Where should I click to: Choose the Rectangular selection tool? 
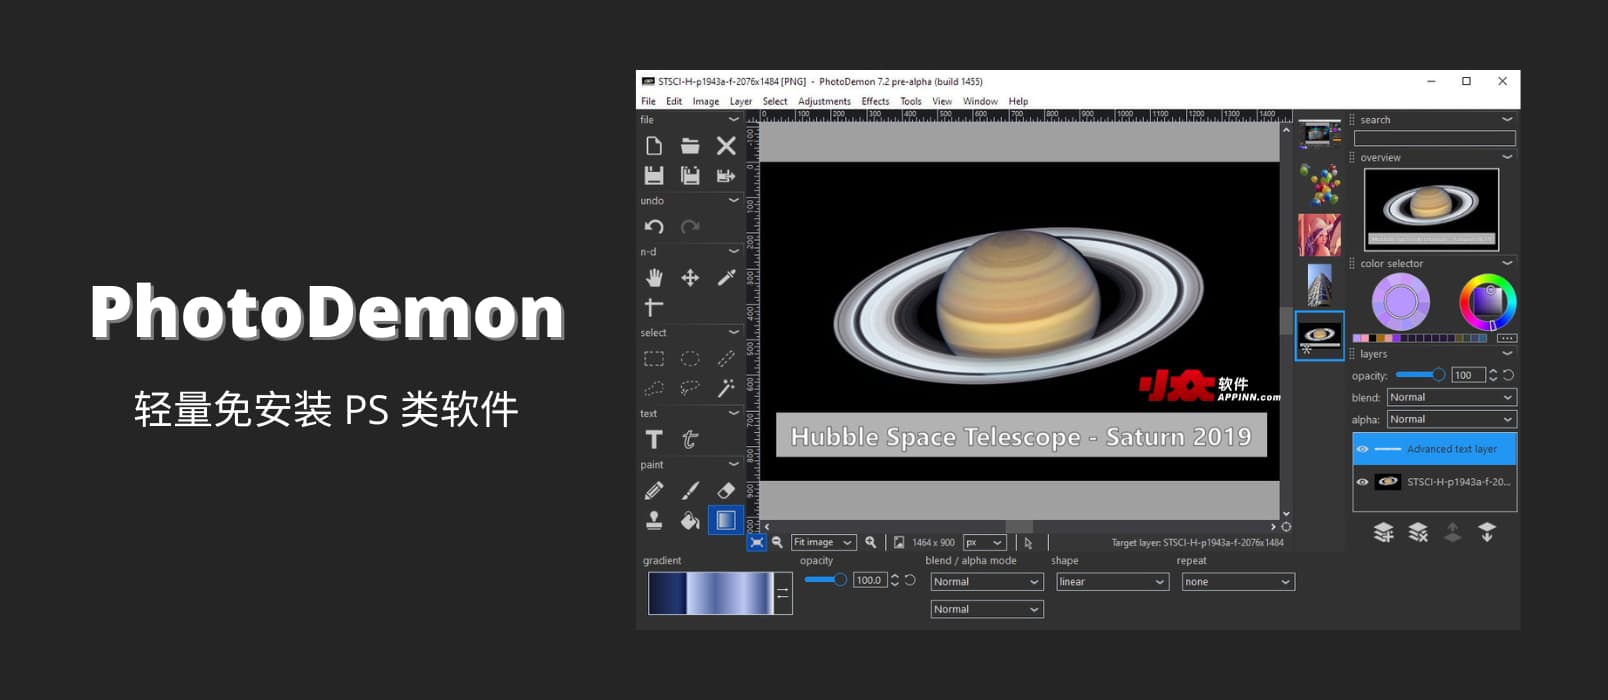654,359
